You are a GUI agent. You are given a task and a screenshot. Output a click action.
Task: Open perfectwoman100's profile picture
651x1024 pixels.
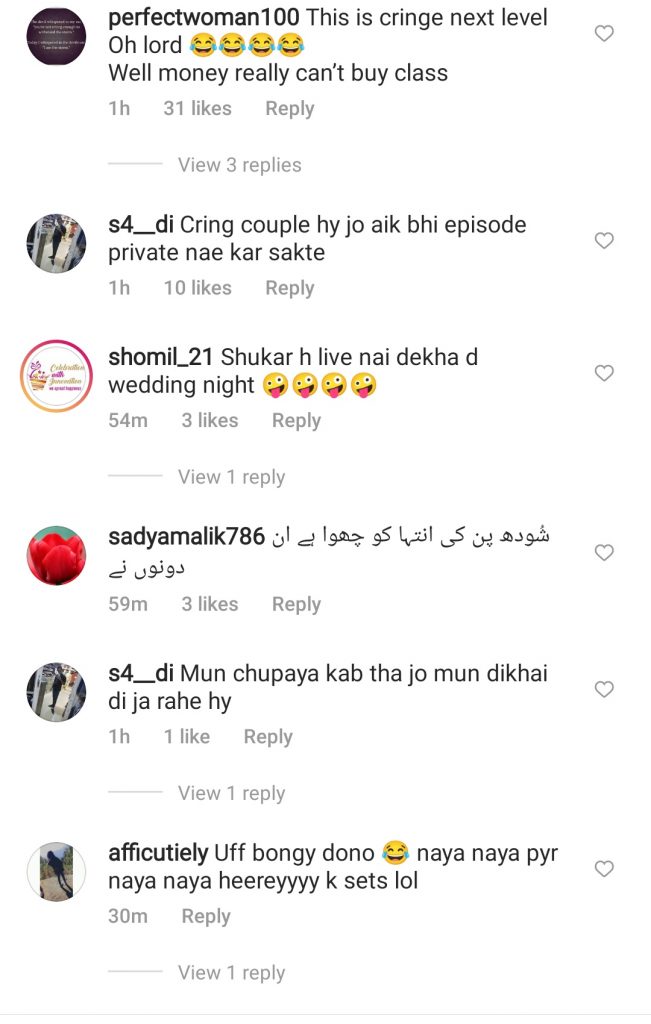pyautogui.click(x=56, y=36)
